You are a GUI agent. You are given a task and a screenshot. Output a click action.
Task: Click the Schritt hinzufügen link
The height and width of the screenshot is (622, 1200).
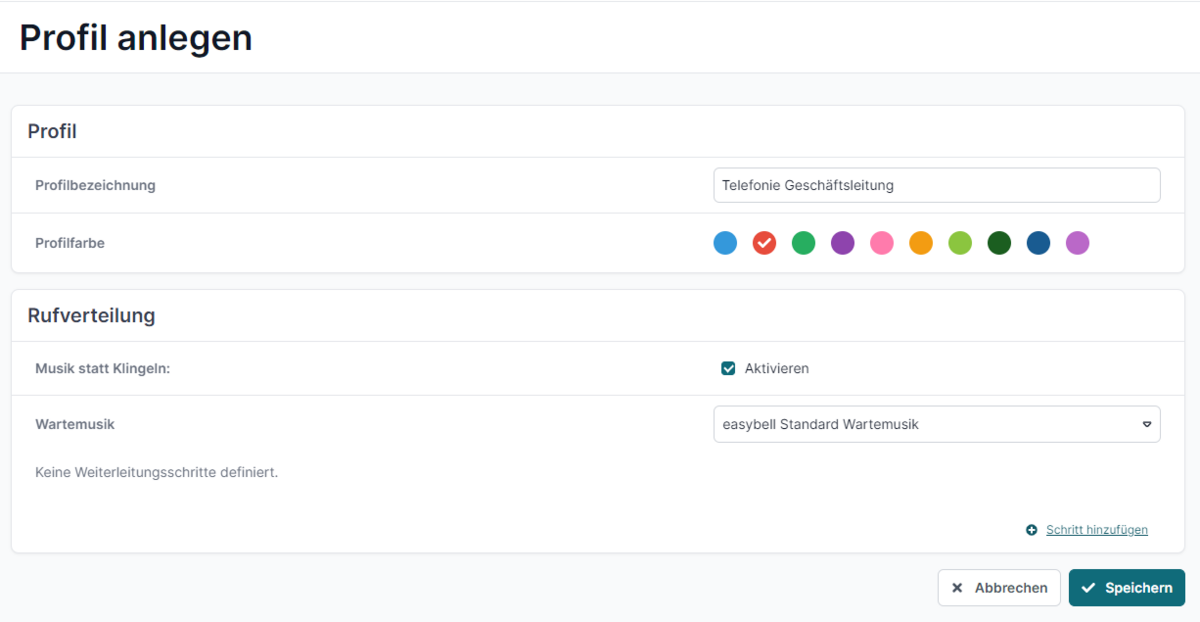1097,530
